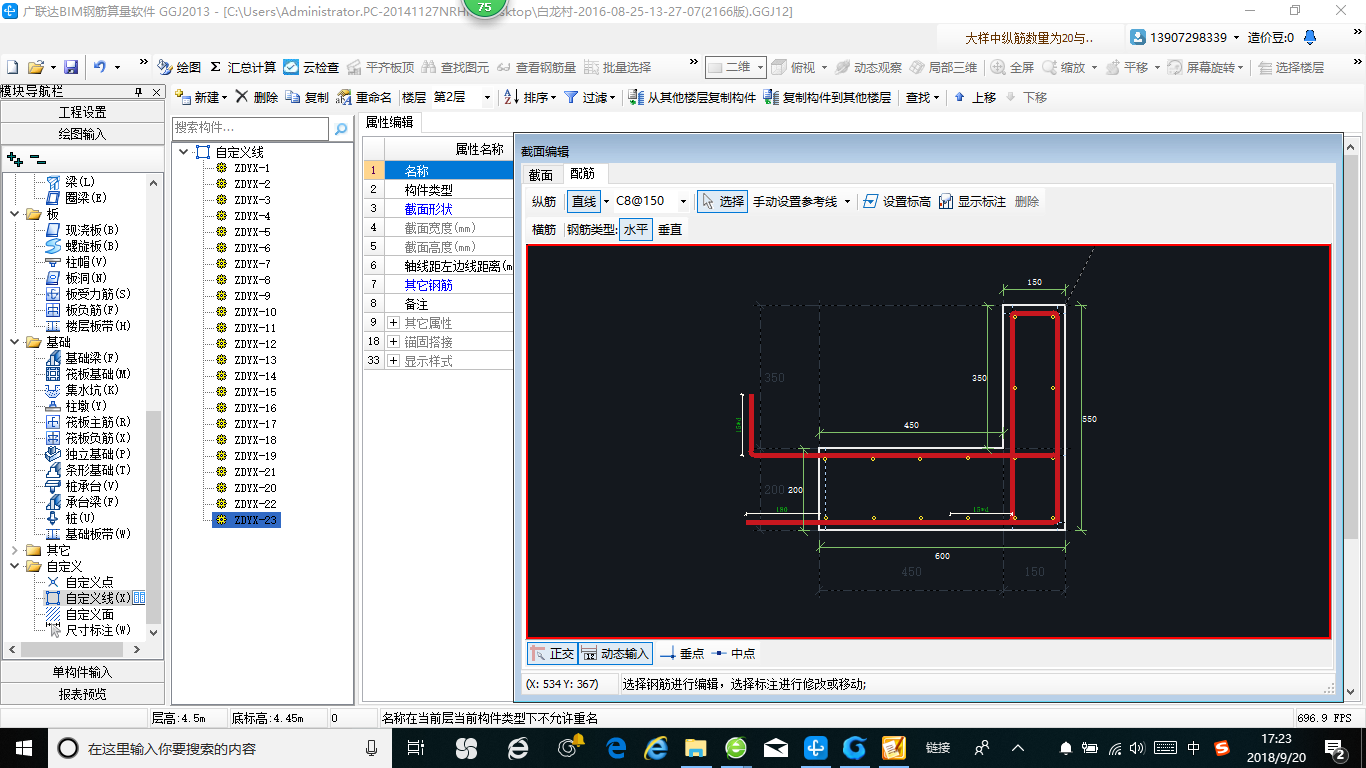This screenshot has height=768, width=1366.
Task: Select the 属性编辑 tab
Action: pos(391,122)
